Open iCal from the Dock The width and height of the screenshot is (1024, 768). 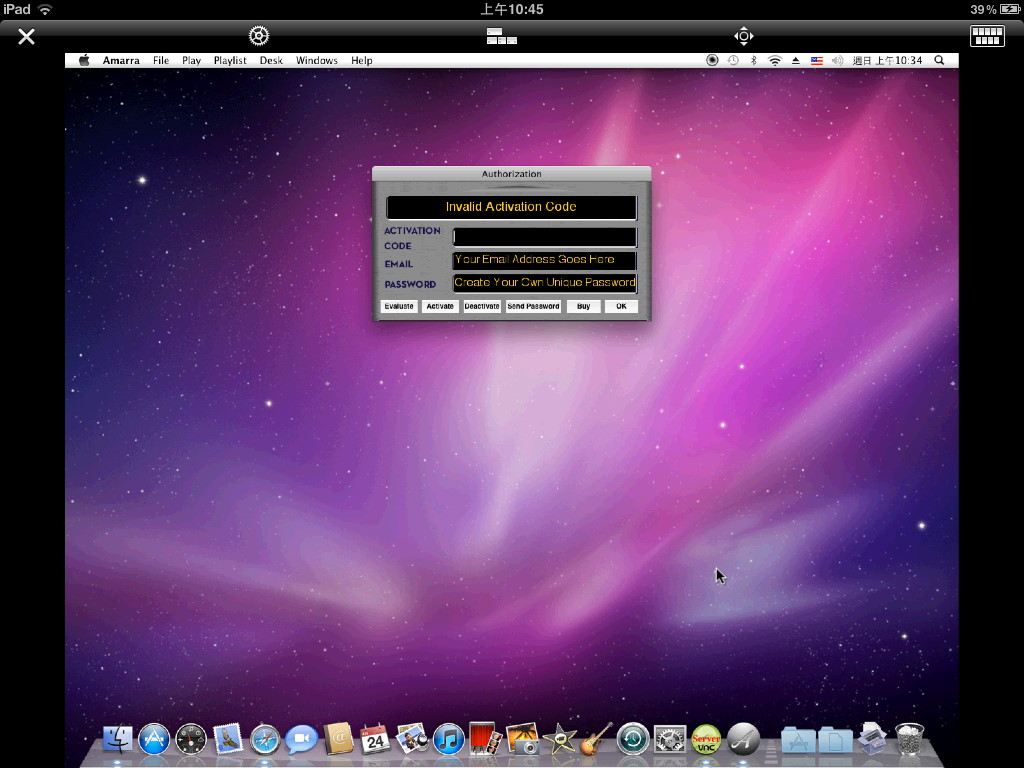(x=375, y=739)
